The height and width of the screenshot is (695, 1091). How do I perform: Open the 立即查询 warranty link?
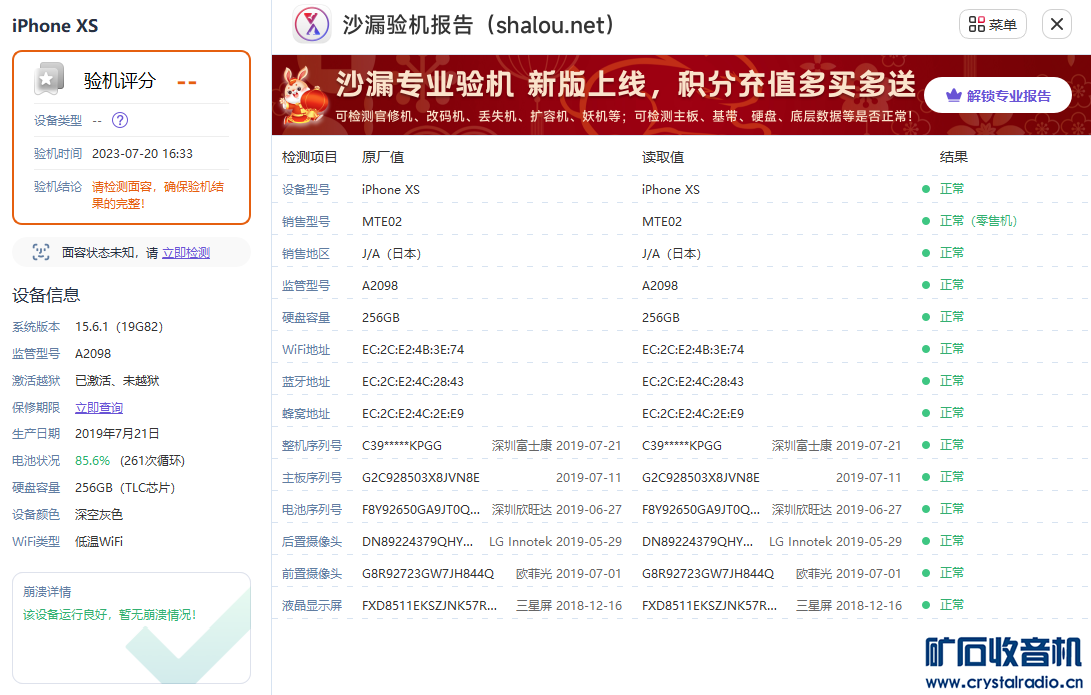99,408
